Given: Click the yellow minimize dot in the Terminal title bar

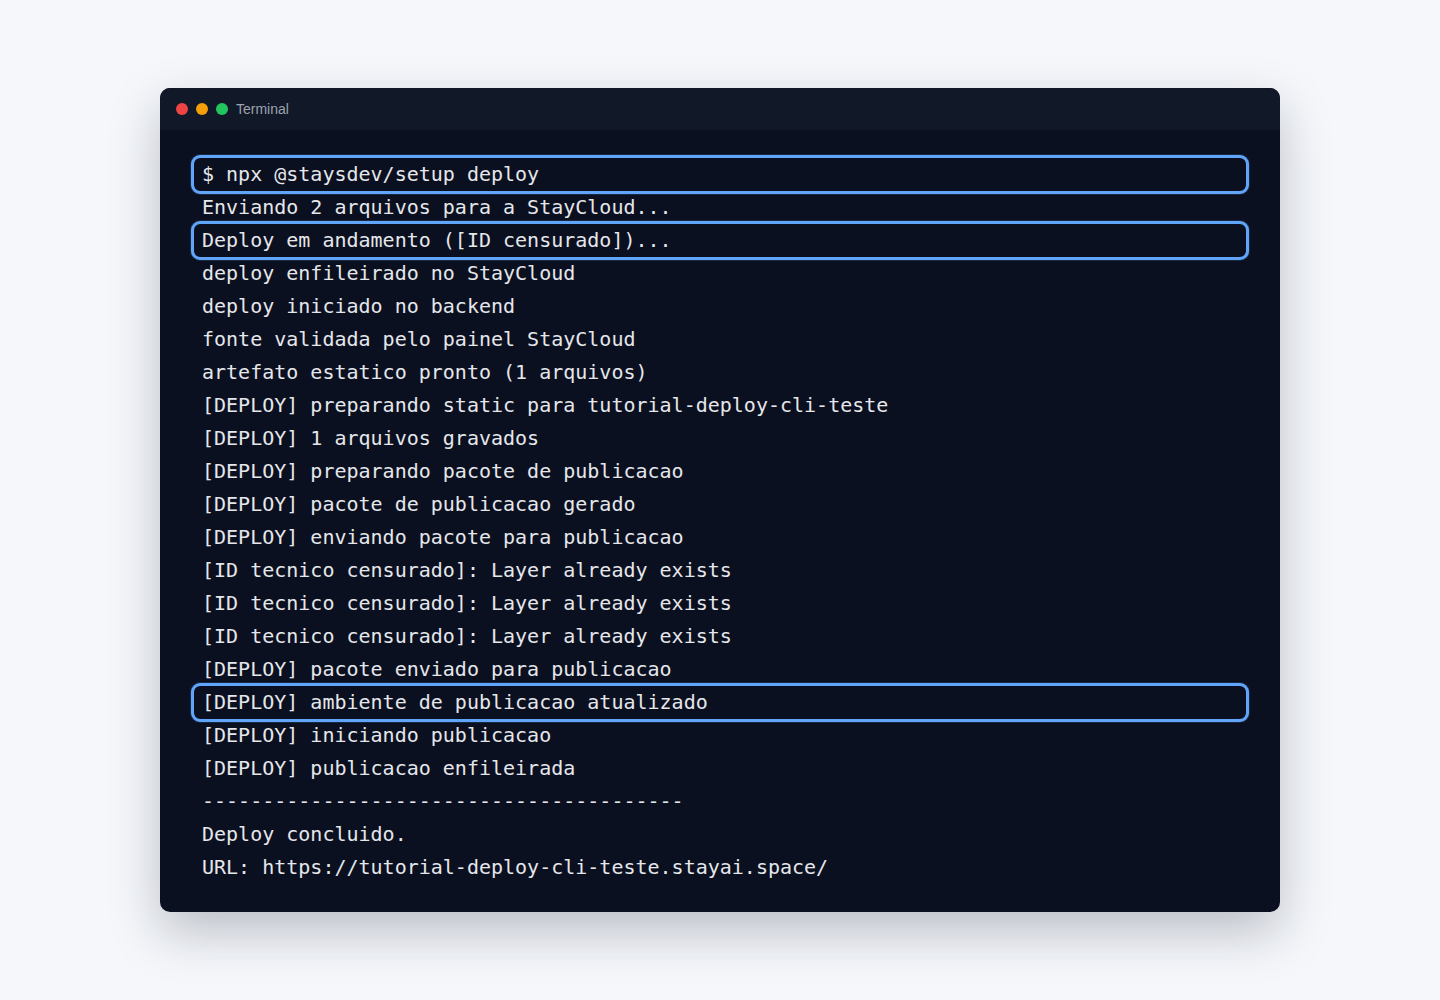Looking at the screenshot, I should (202, 109).
